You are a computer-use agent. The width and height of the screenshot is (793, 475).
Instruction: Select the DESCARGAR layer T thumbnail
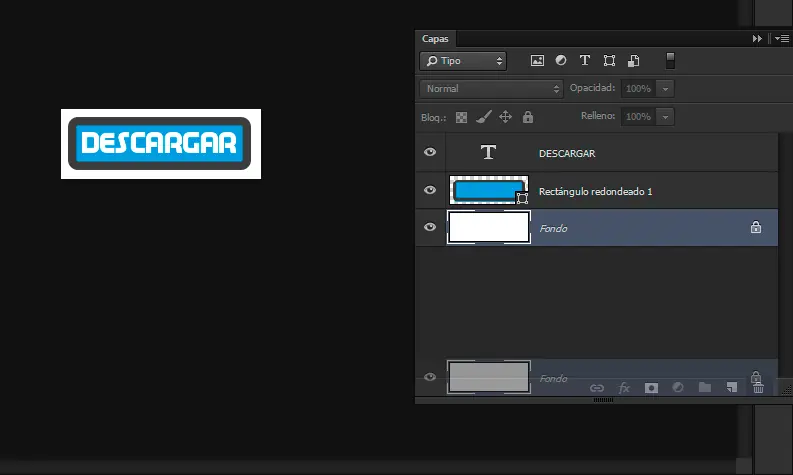pos(488,152)
